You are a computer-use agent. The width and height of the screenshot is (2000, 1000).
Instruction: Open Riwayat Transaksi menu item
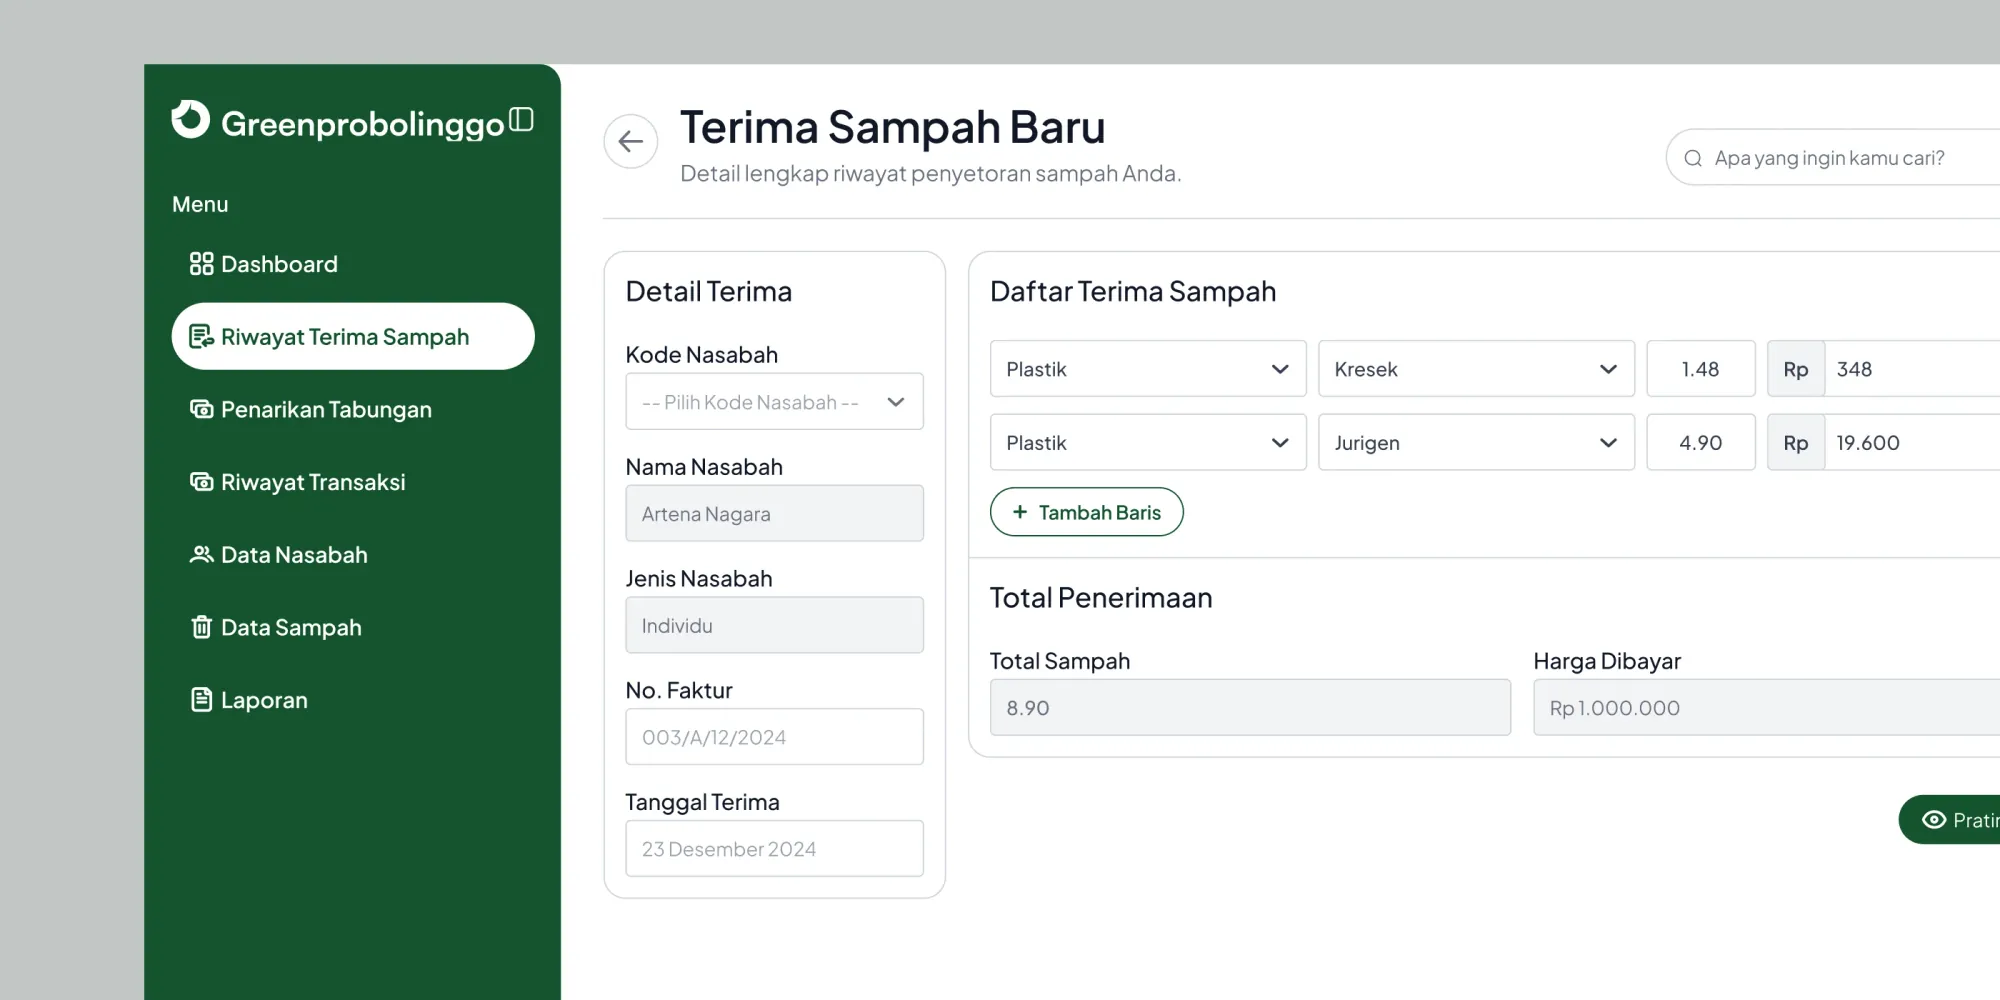pos(353,482)
